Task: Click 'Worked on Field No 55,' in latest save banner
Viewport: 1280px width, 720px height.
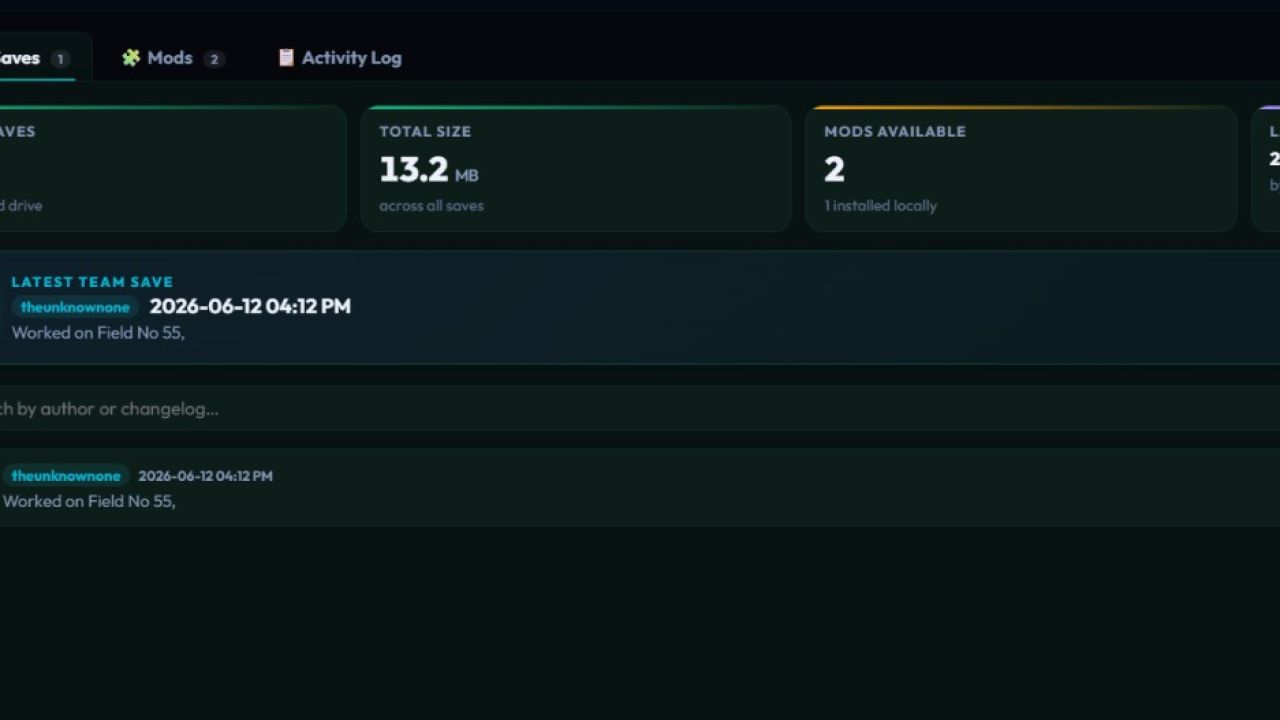Action: 98,333
